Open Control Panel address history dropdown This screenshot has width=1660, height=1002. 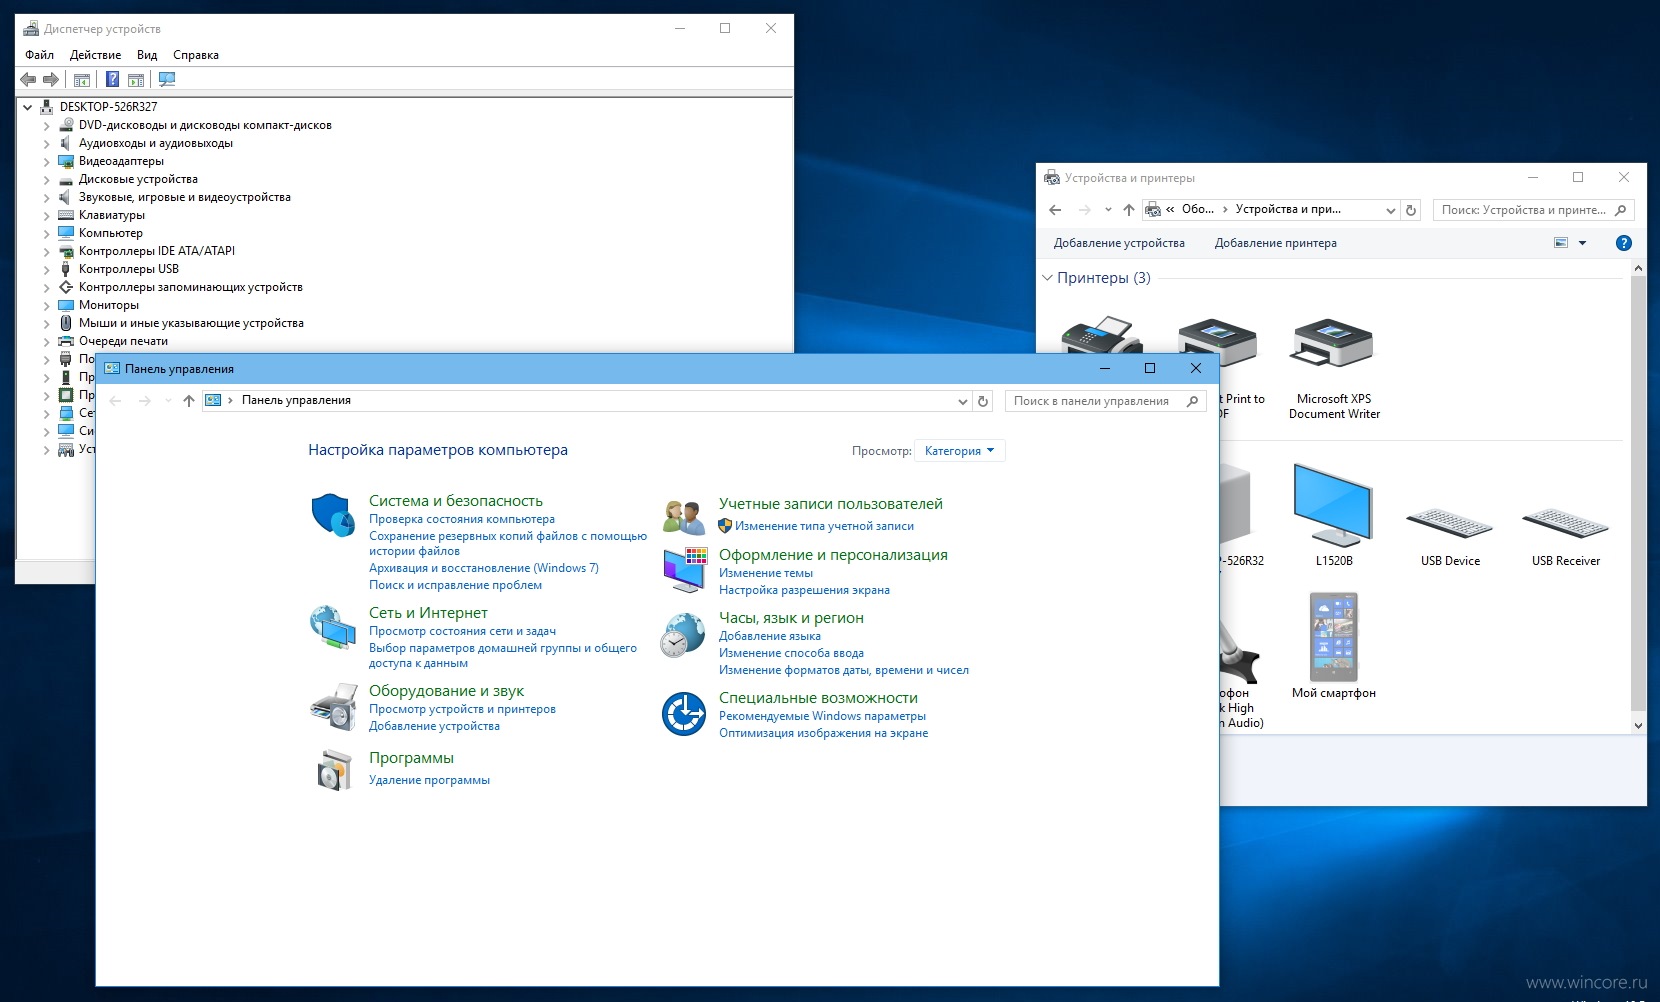(962, 401)
